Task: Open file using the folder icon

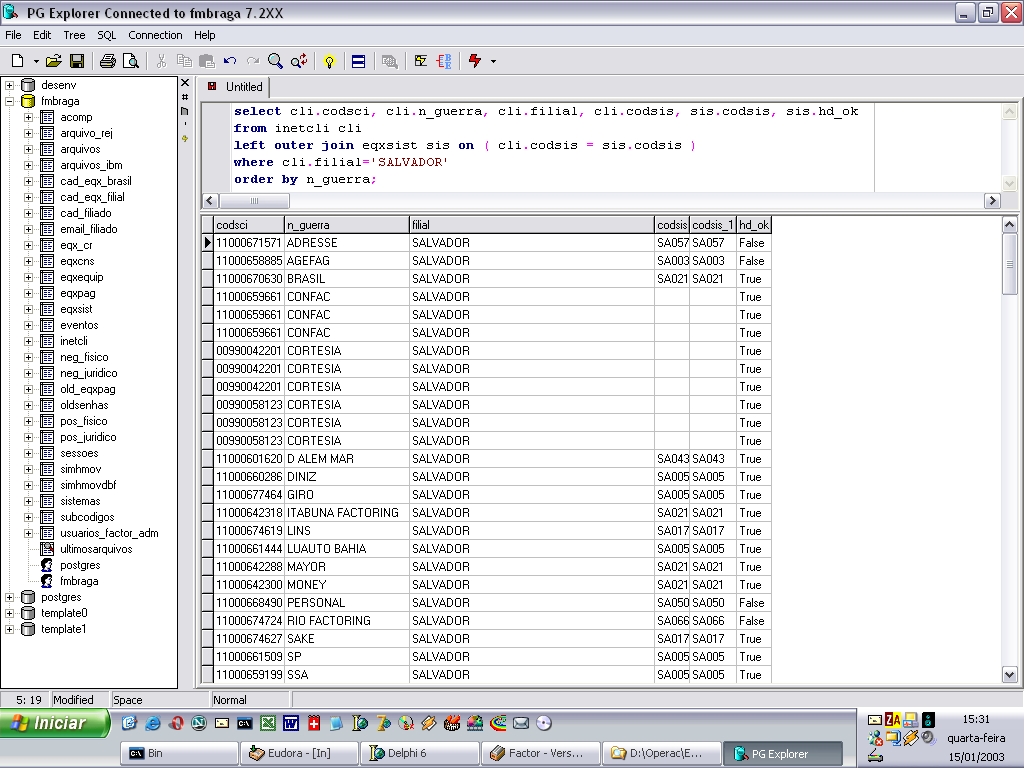Action: [x=54, y=61]
